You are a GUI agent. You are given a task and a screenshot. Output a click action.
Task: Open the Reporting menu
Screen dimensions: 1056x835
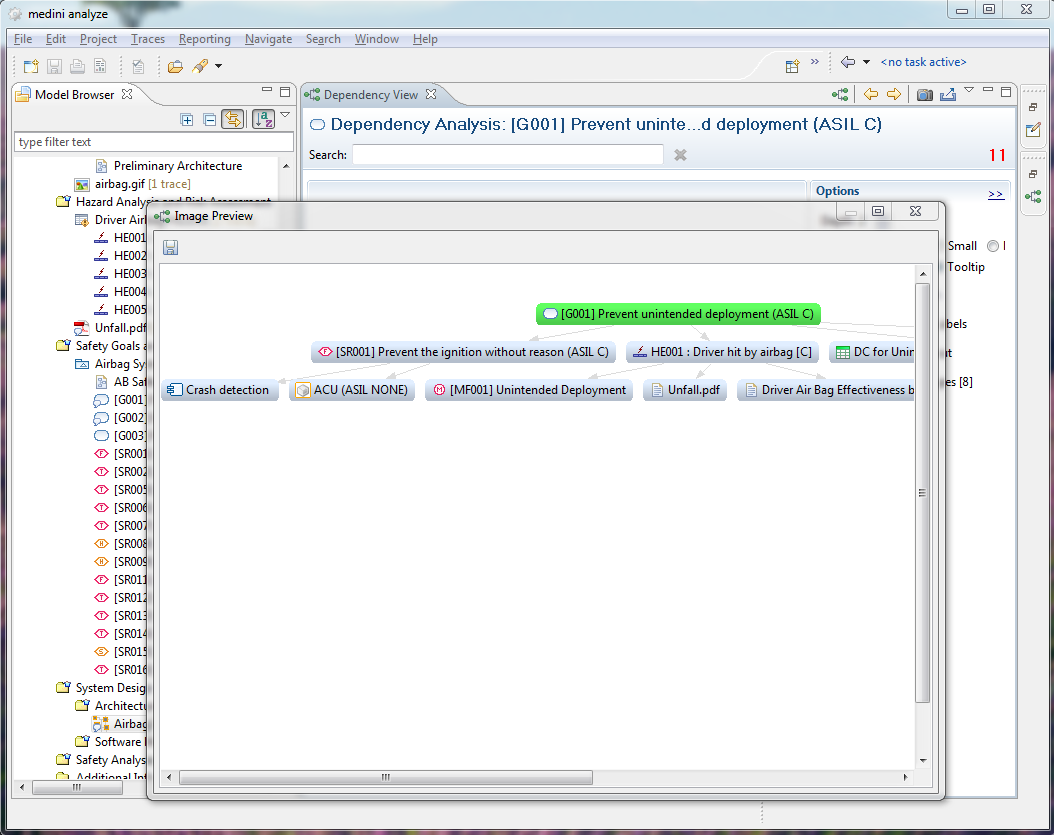(204, 39)
